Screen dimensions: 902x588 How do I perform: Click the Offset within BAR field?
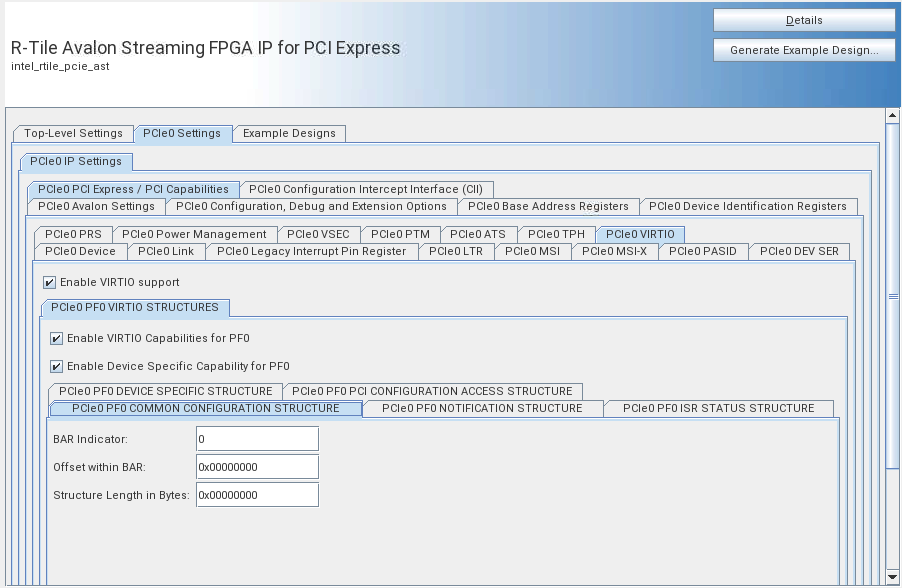click(257, 467)
